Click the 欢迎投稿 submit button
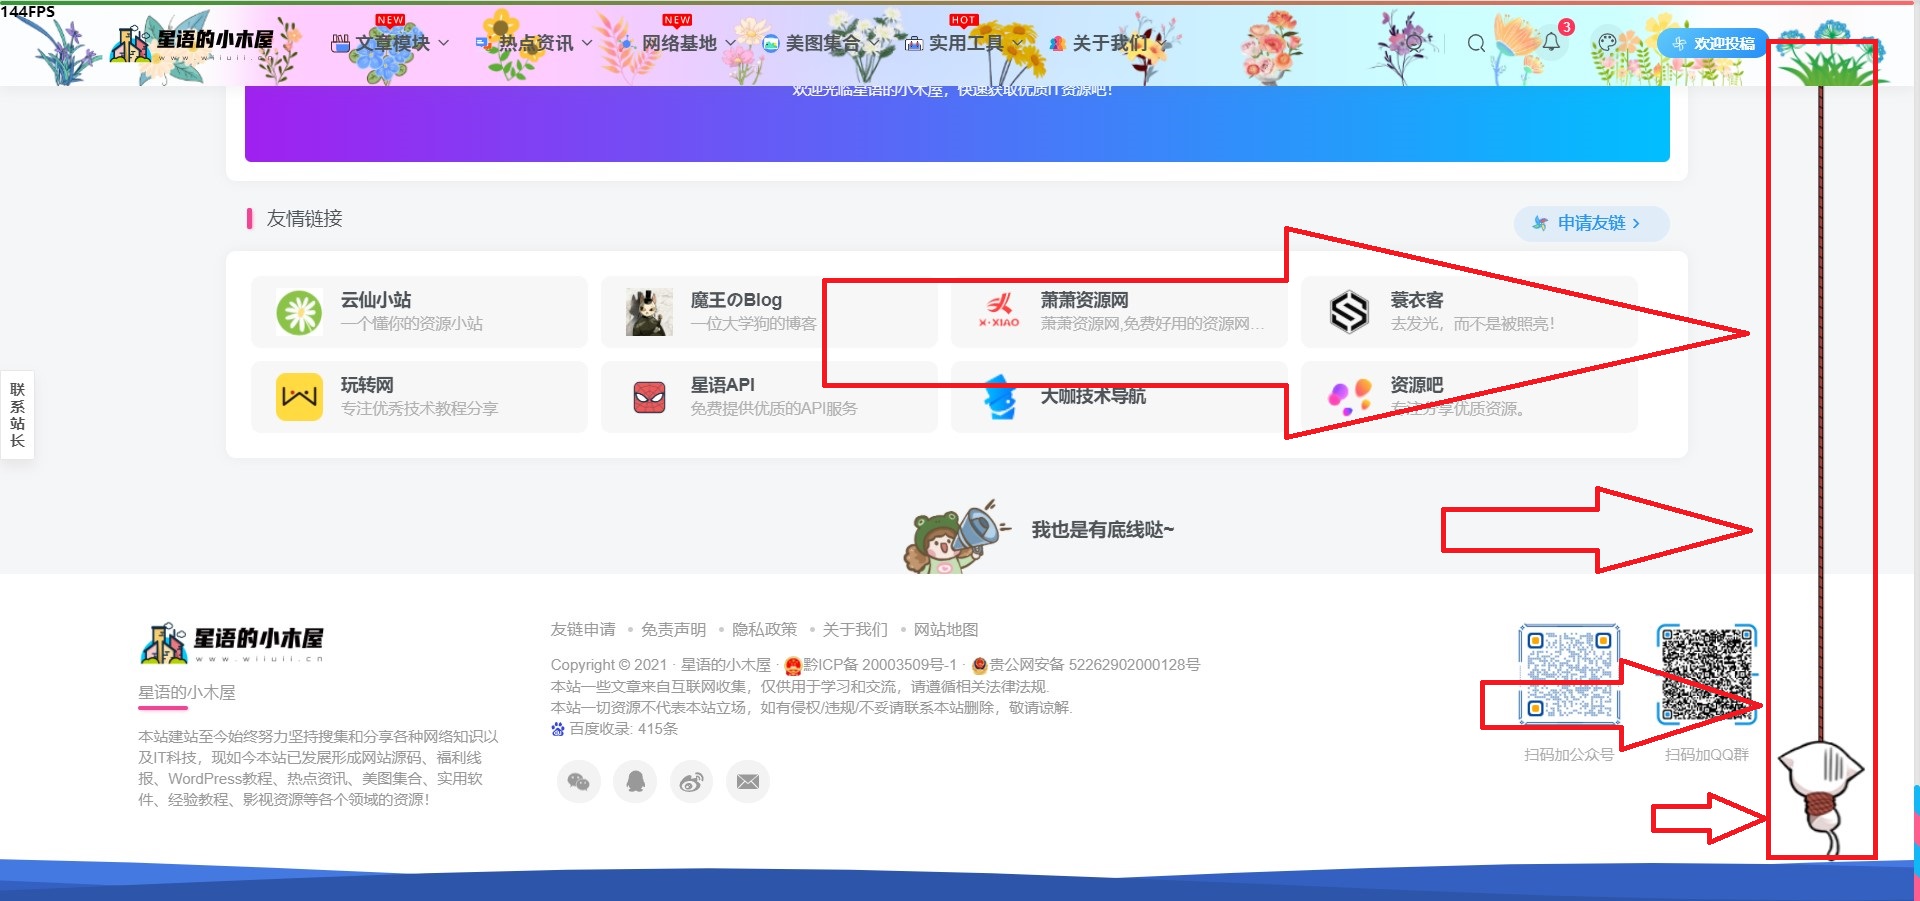 tap(1714, 43)
